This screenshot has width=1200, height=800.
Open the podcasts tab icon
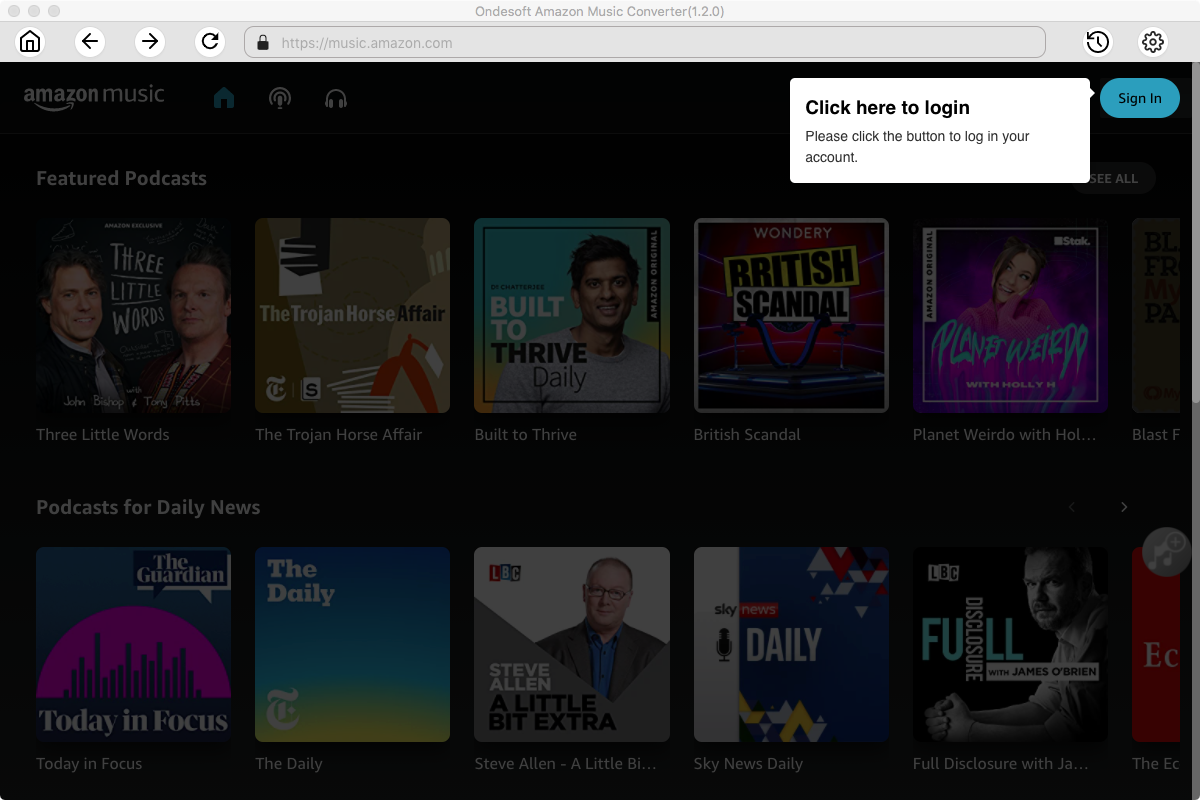pos(280,98)
